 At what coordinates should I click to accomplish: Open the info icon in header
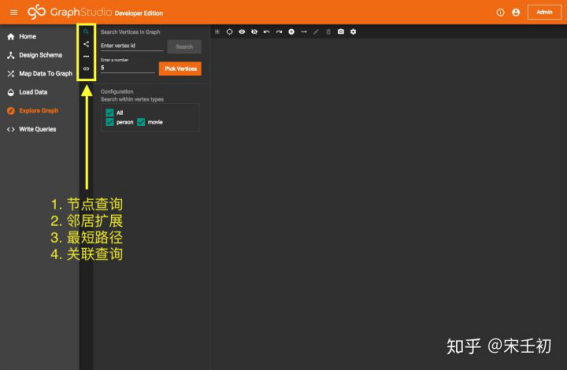tap(500, 12)
